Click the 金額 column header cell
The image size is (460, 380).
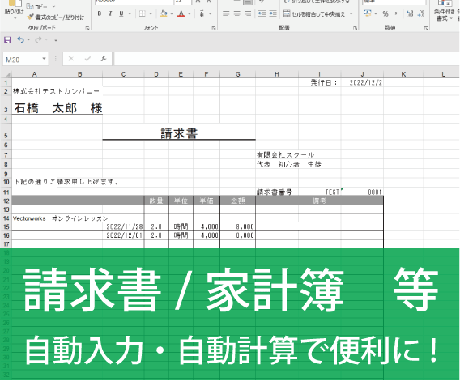tap(238, 201)
